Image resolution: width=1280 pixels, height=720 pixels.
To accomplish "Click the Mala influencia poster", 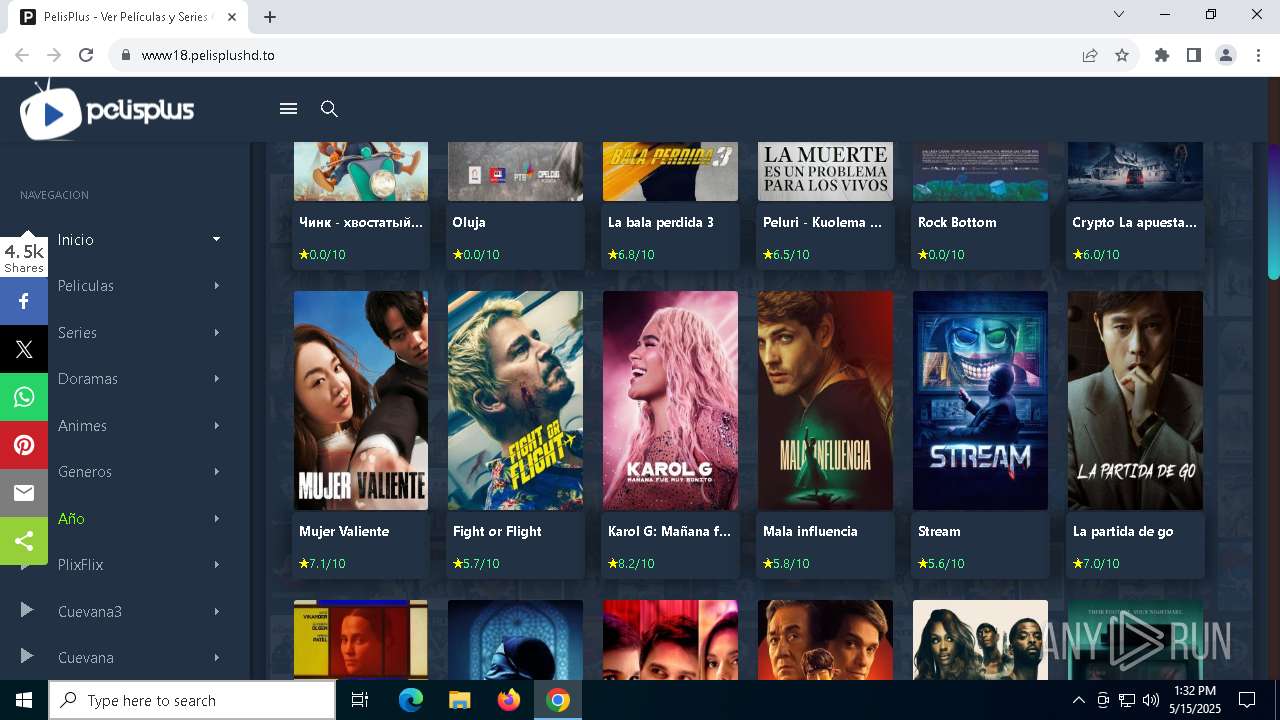I will coord(825,400).
